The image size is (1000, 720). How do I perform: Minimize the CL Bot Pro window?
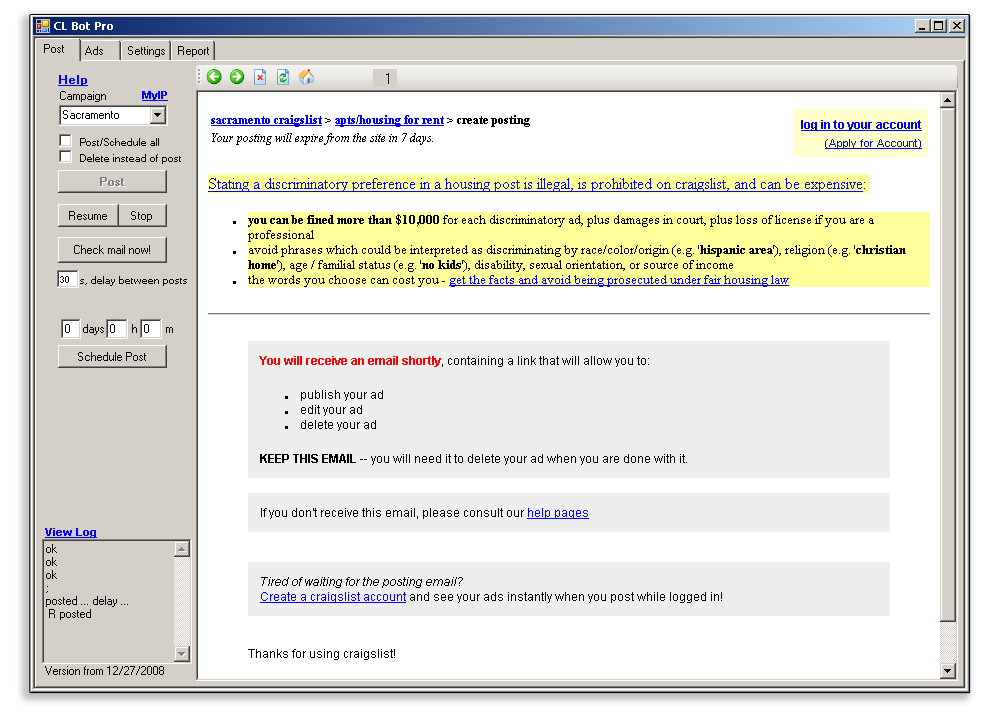tap(922, 26)
